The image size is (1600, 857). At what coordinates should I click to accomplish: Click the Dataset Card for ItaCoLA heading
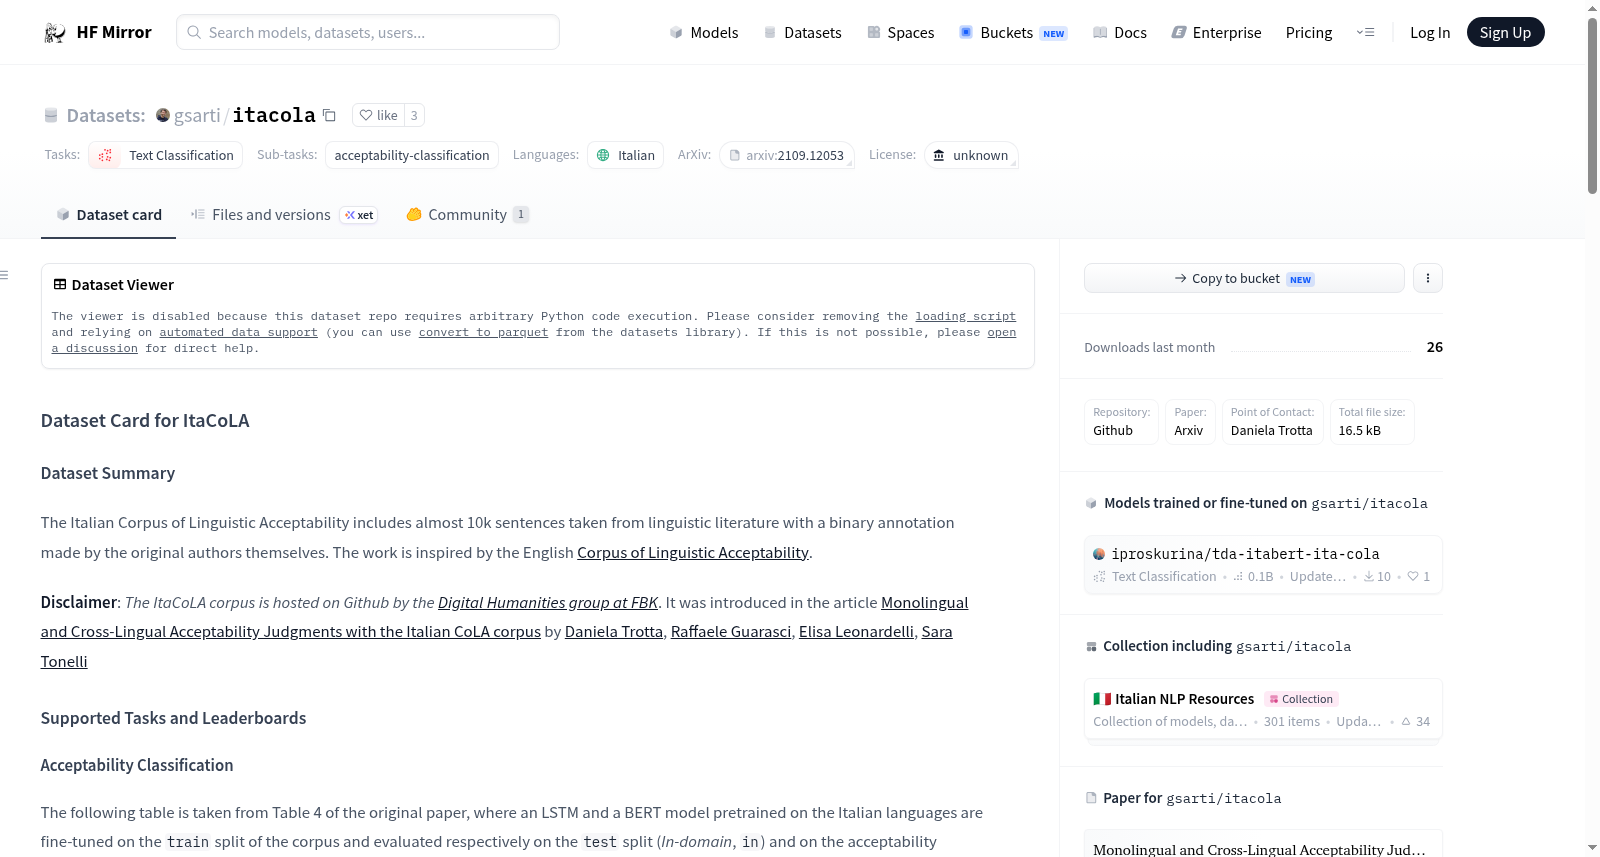pyautogui.click(x=145, y=421)
